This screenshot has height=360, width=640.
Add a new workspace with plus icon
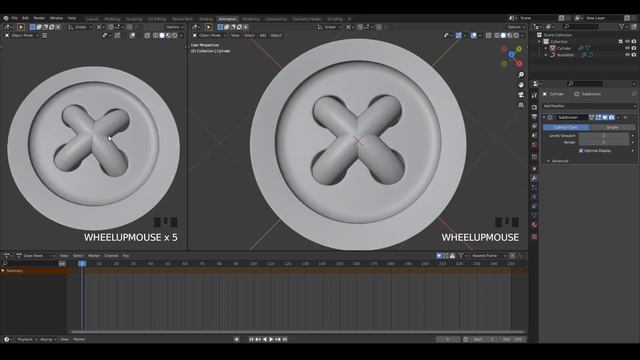(349, 19)
